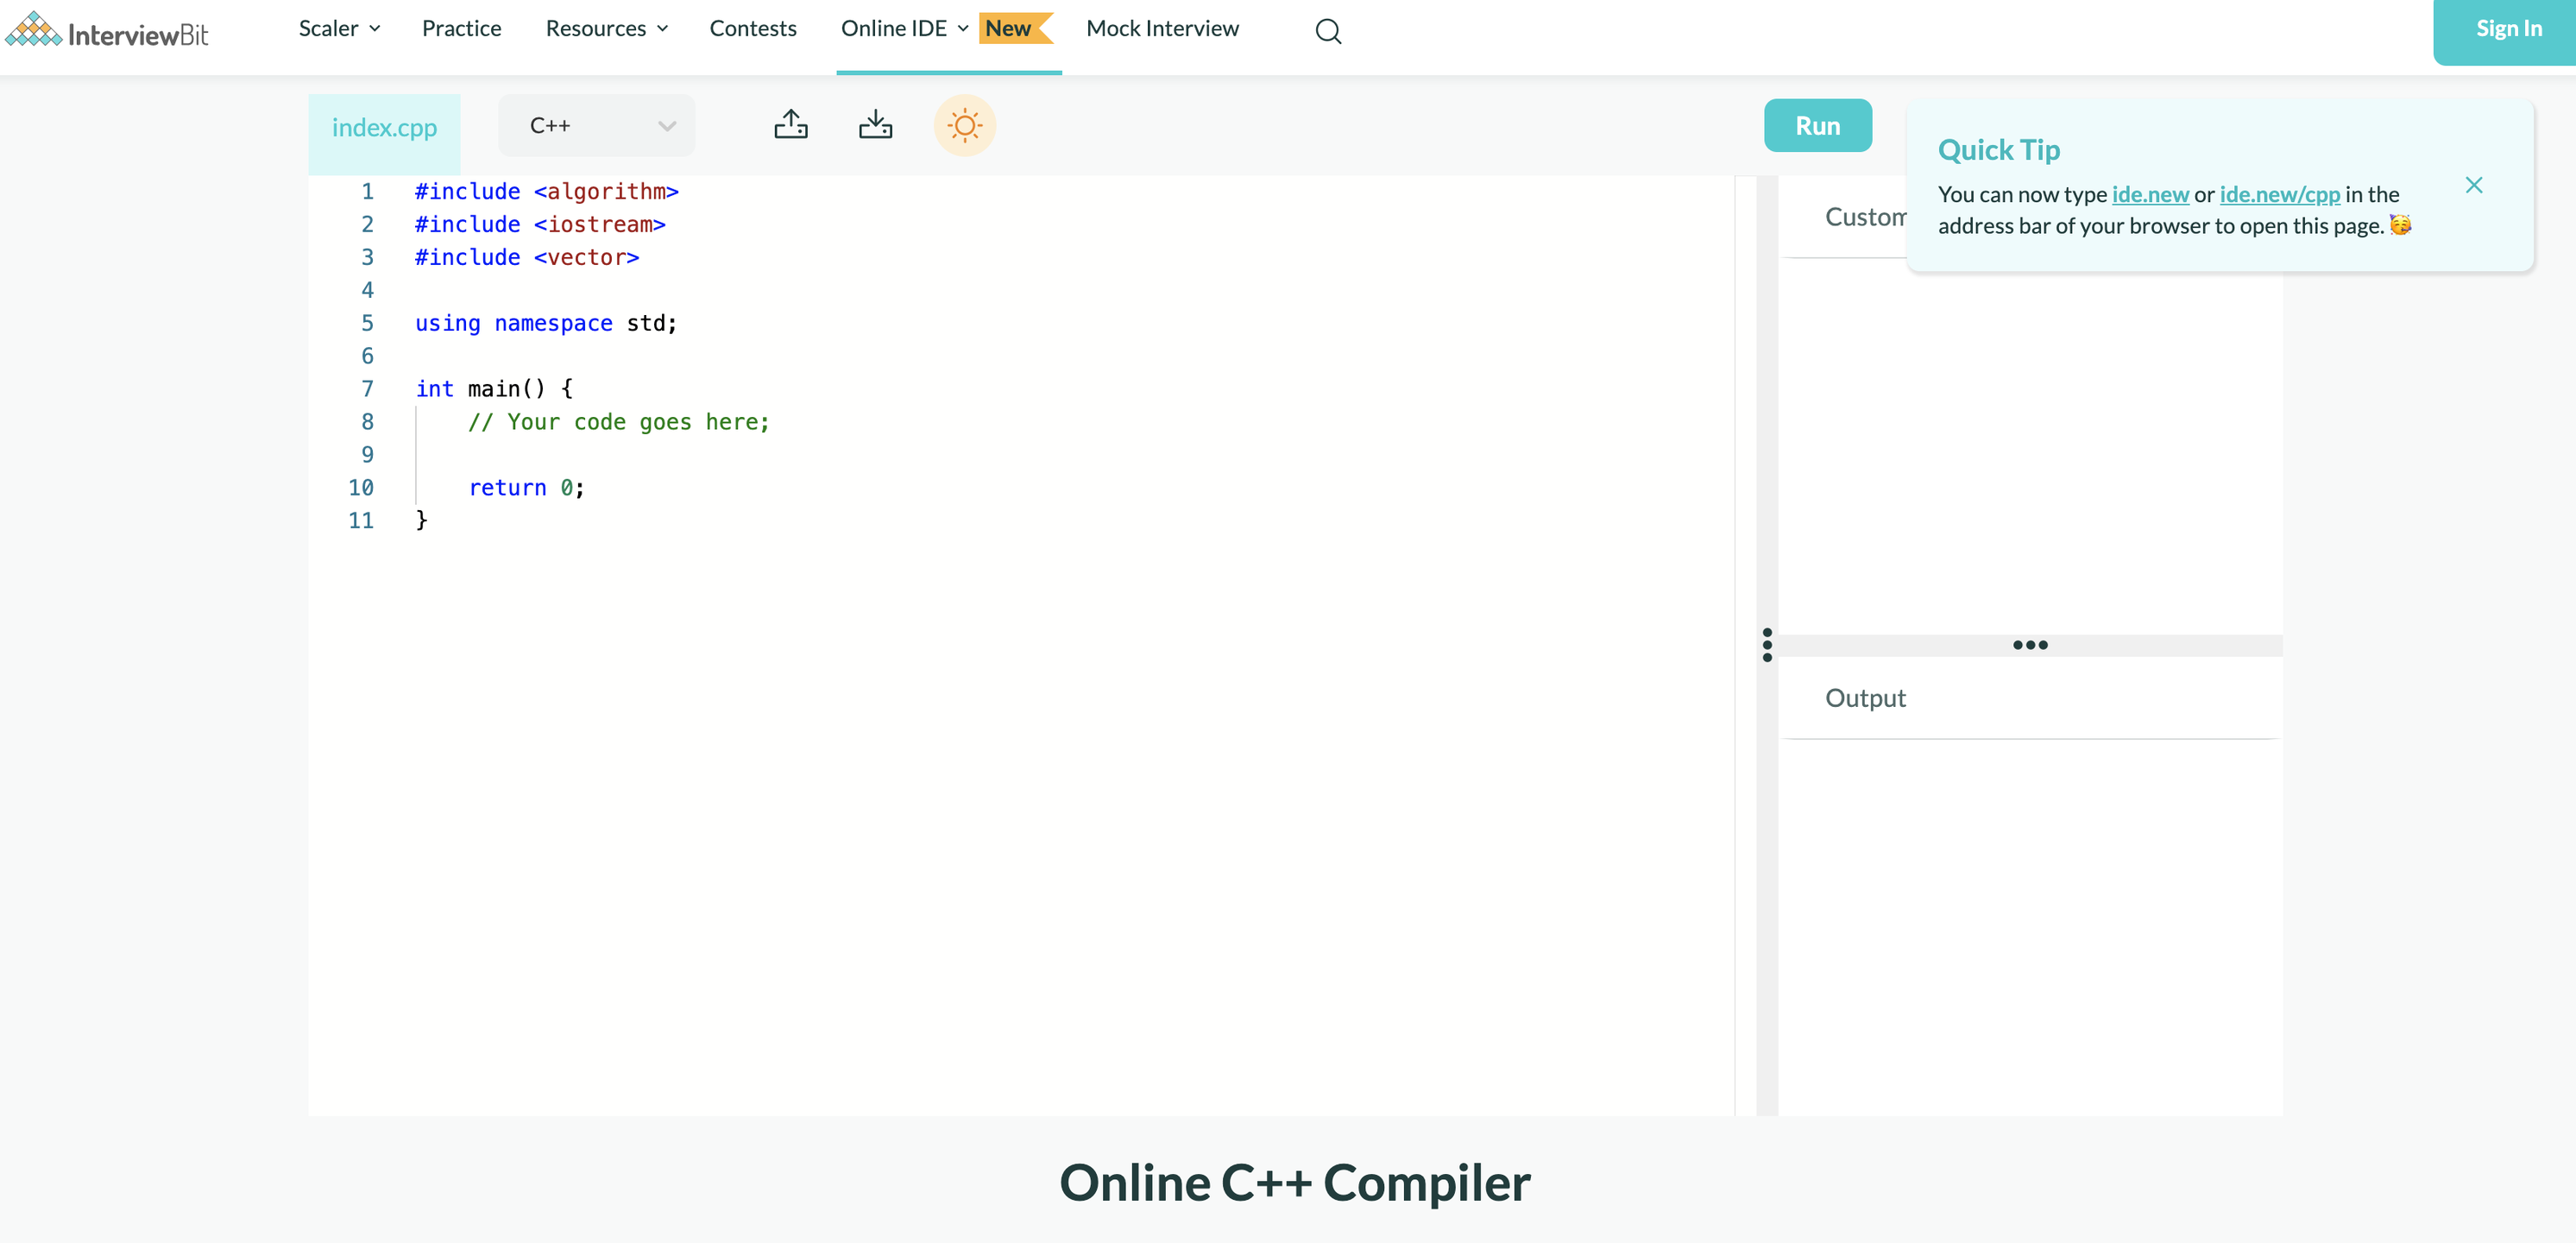The height and width of the screenshot is (1243, 2576).
Task: Click the vertical three-dot panel divider handle
Action: 1767,645
